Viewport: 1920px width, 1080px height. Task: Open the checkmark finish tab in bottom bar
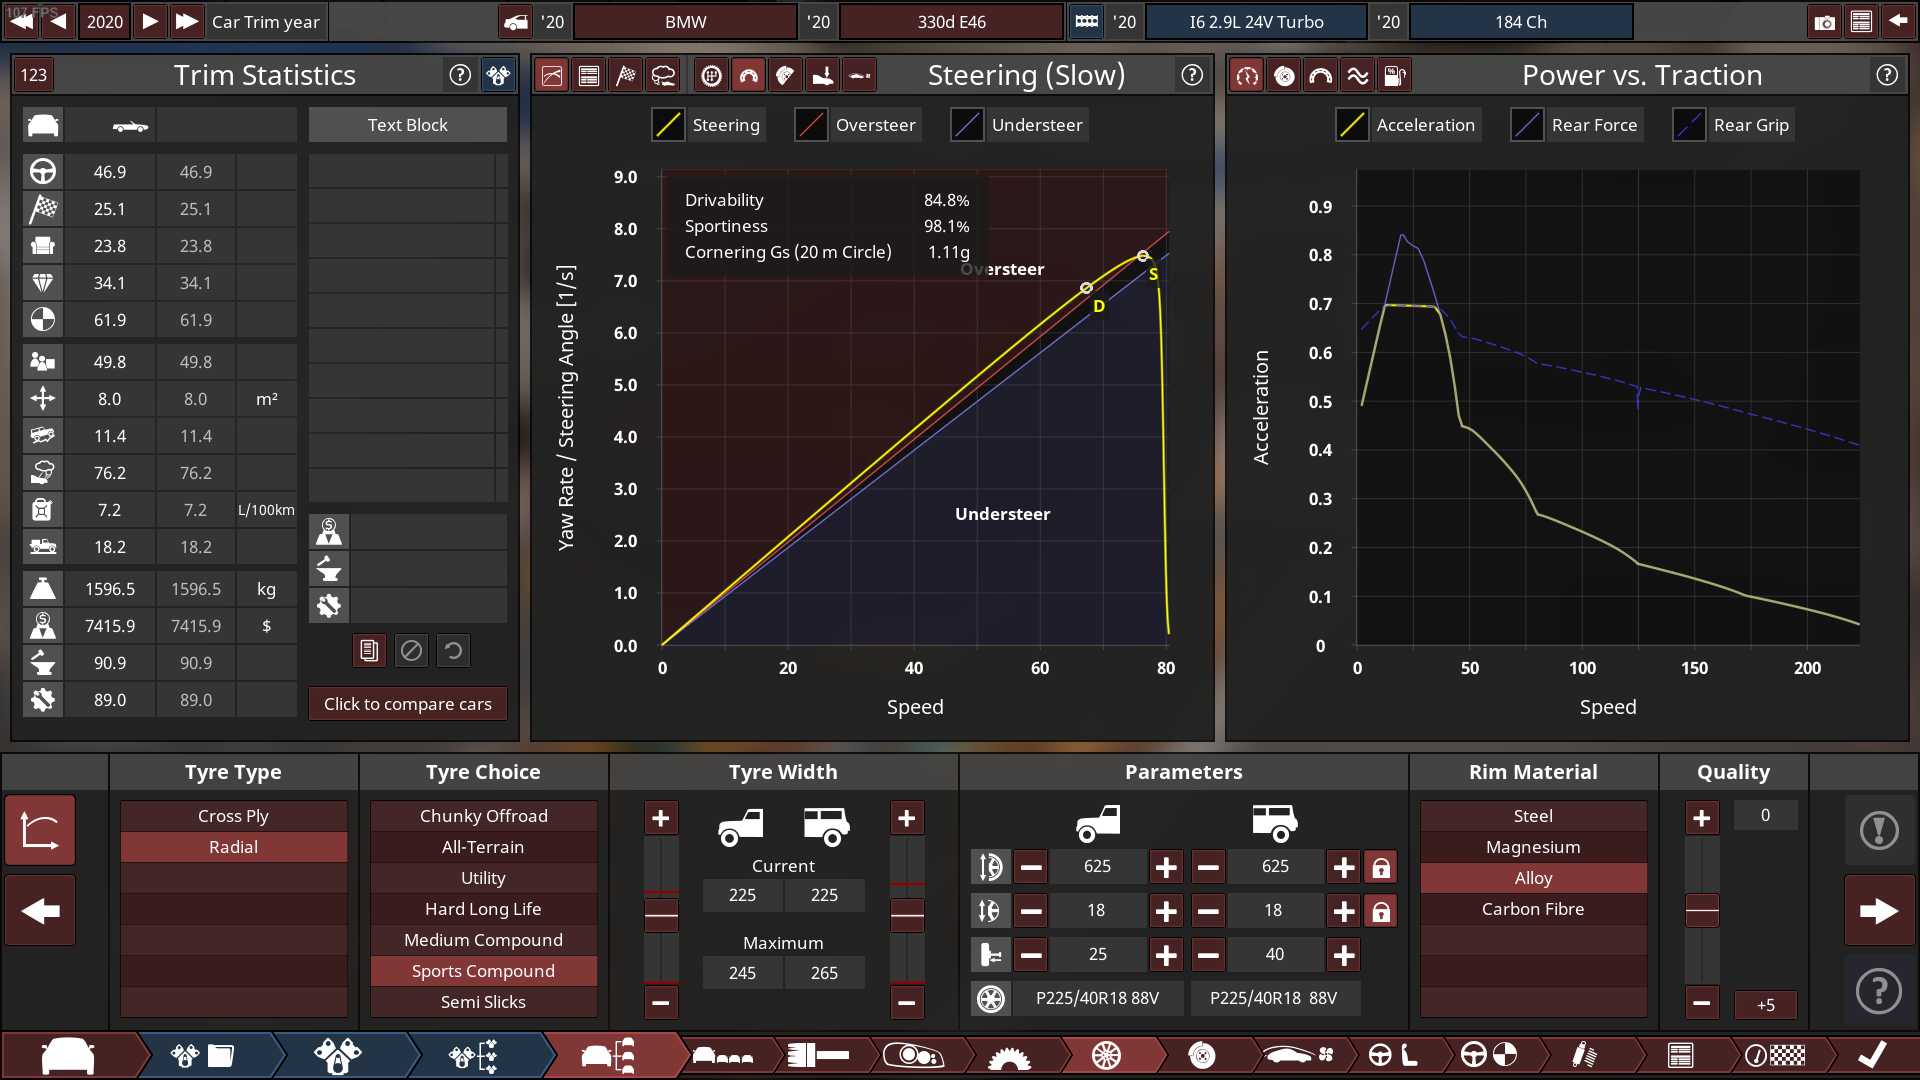[1872, 1055]
